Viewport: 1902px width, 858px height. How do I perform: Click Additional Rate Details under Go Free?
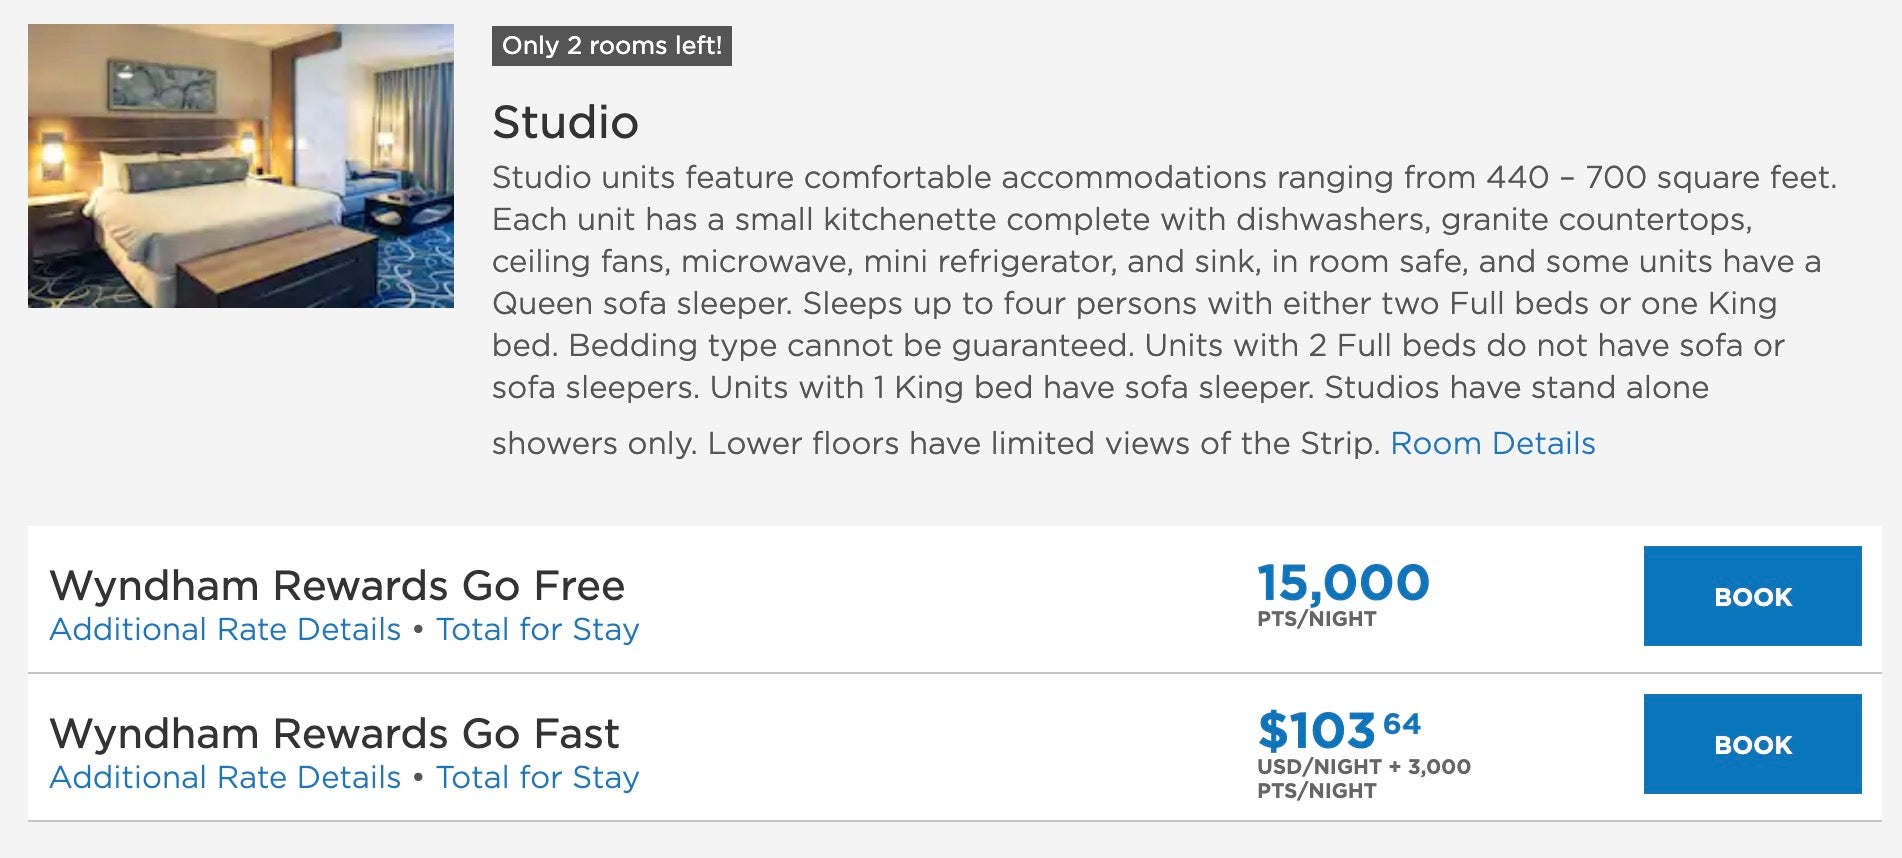pos(225,630)
